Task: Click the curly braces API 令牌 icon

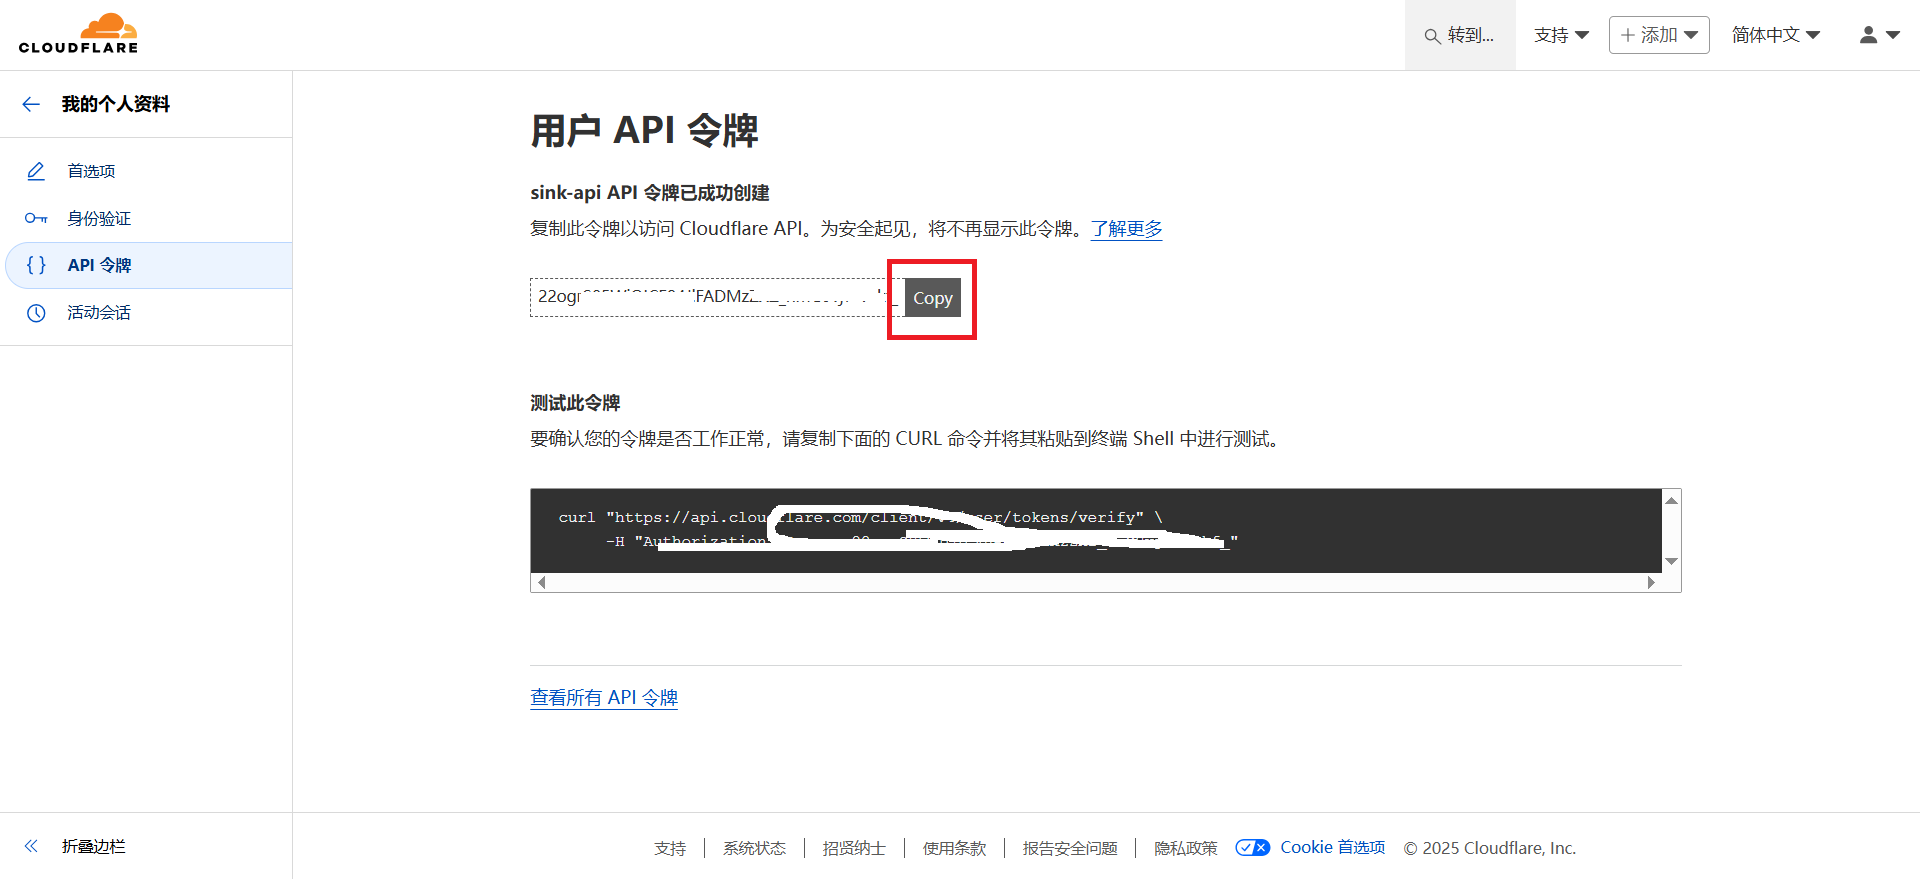Action: tap(36, 265)
